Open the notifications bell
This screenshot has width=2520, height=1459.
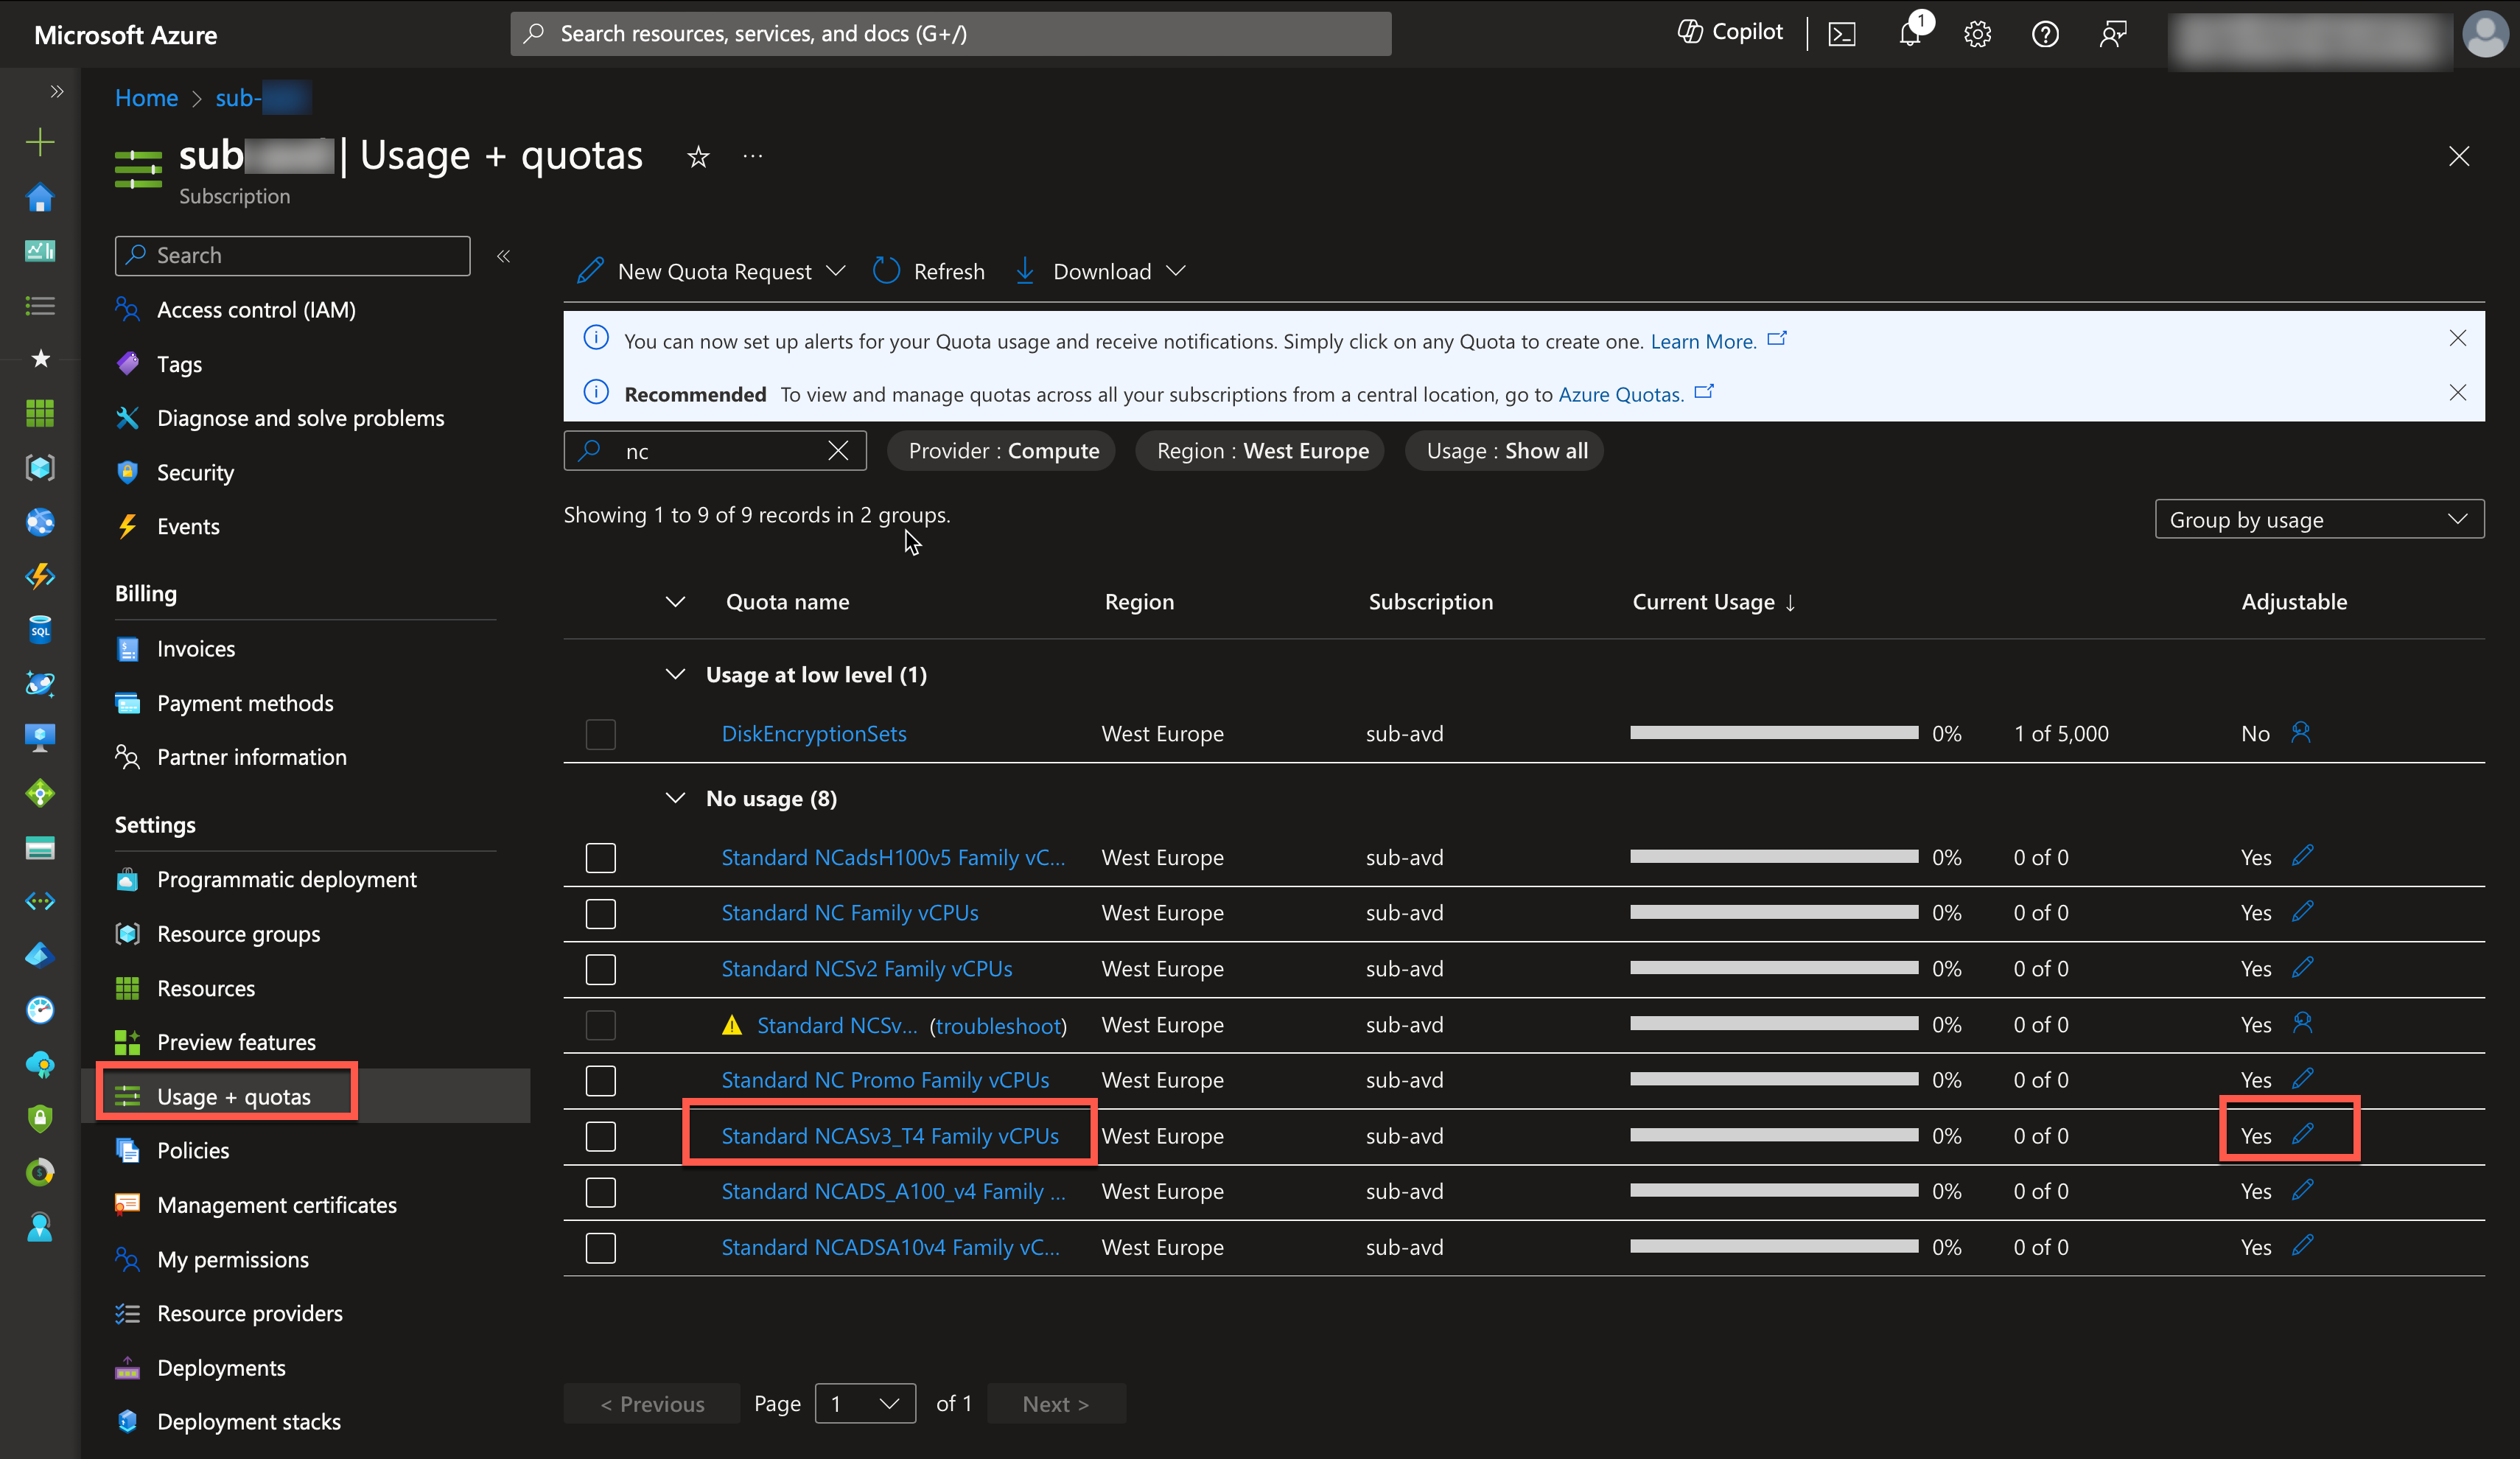[x=1910, y=34]
